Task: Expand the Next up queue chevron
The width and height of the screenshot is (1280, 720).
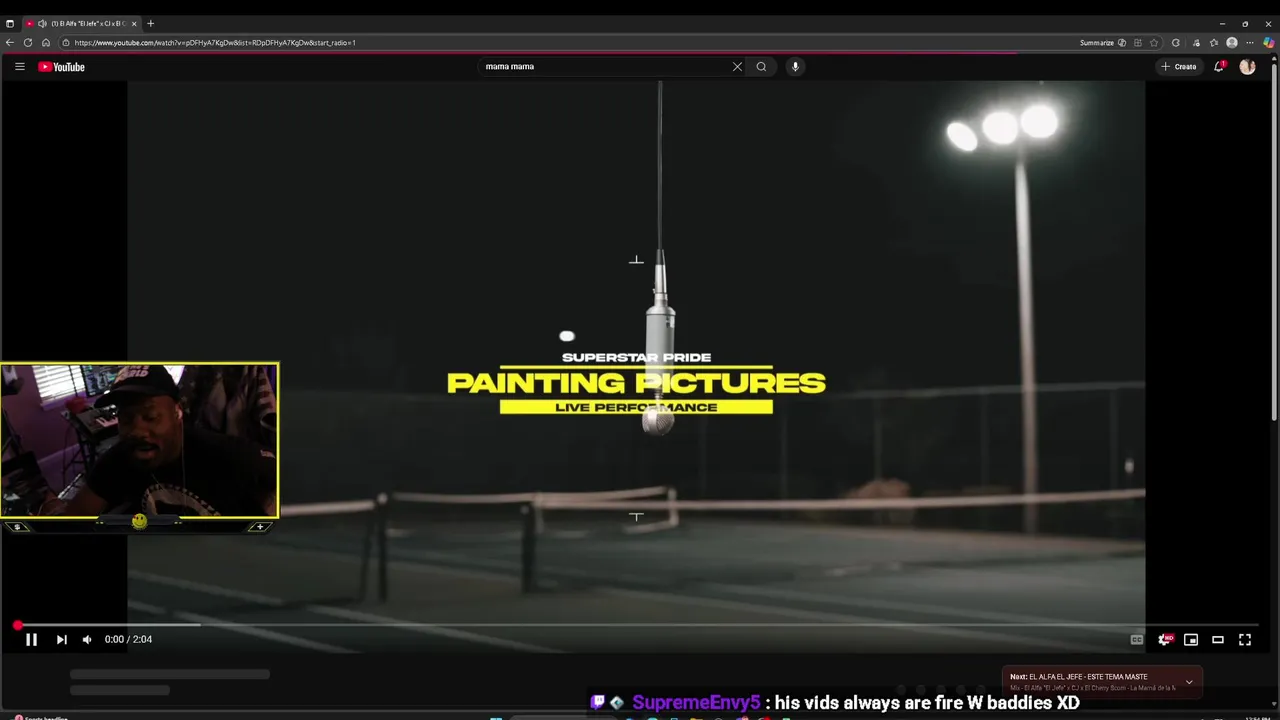Action: (x=1189, y=682)
